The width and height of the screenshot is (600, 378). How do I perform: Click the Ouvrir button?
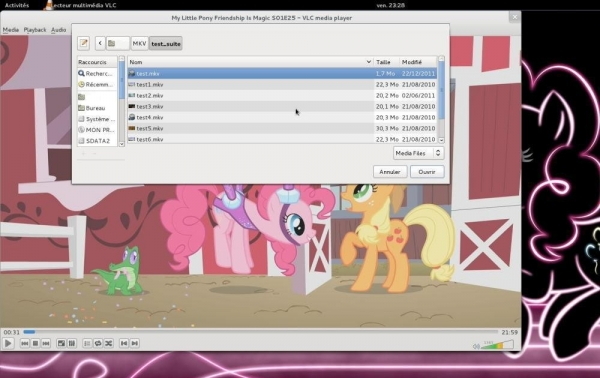(427, 172)
